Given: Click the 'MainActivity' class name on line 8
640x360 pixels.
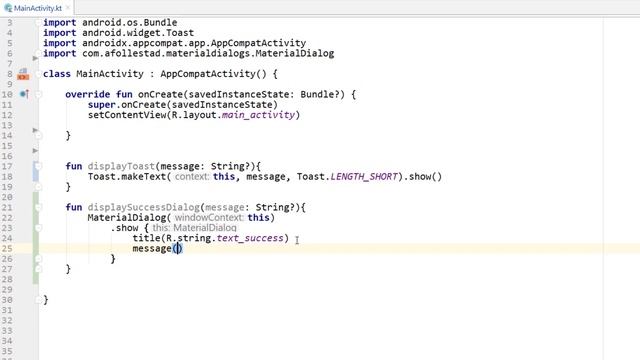Looking at the screenshot, I should [110, 74].
